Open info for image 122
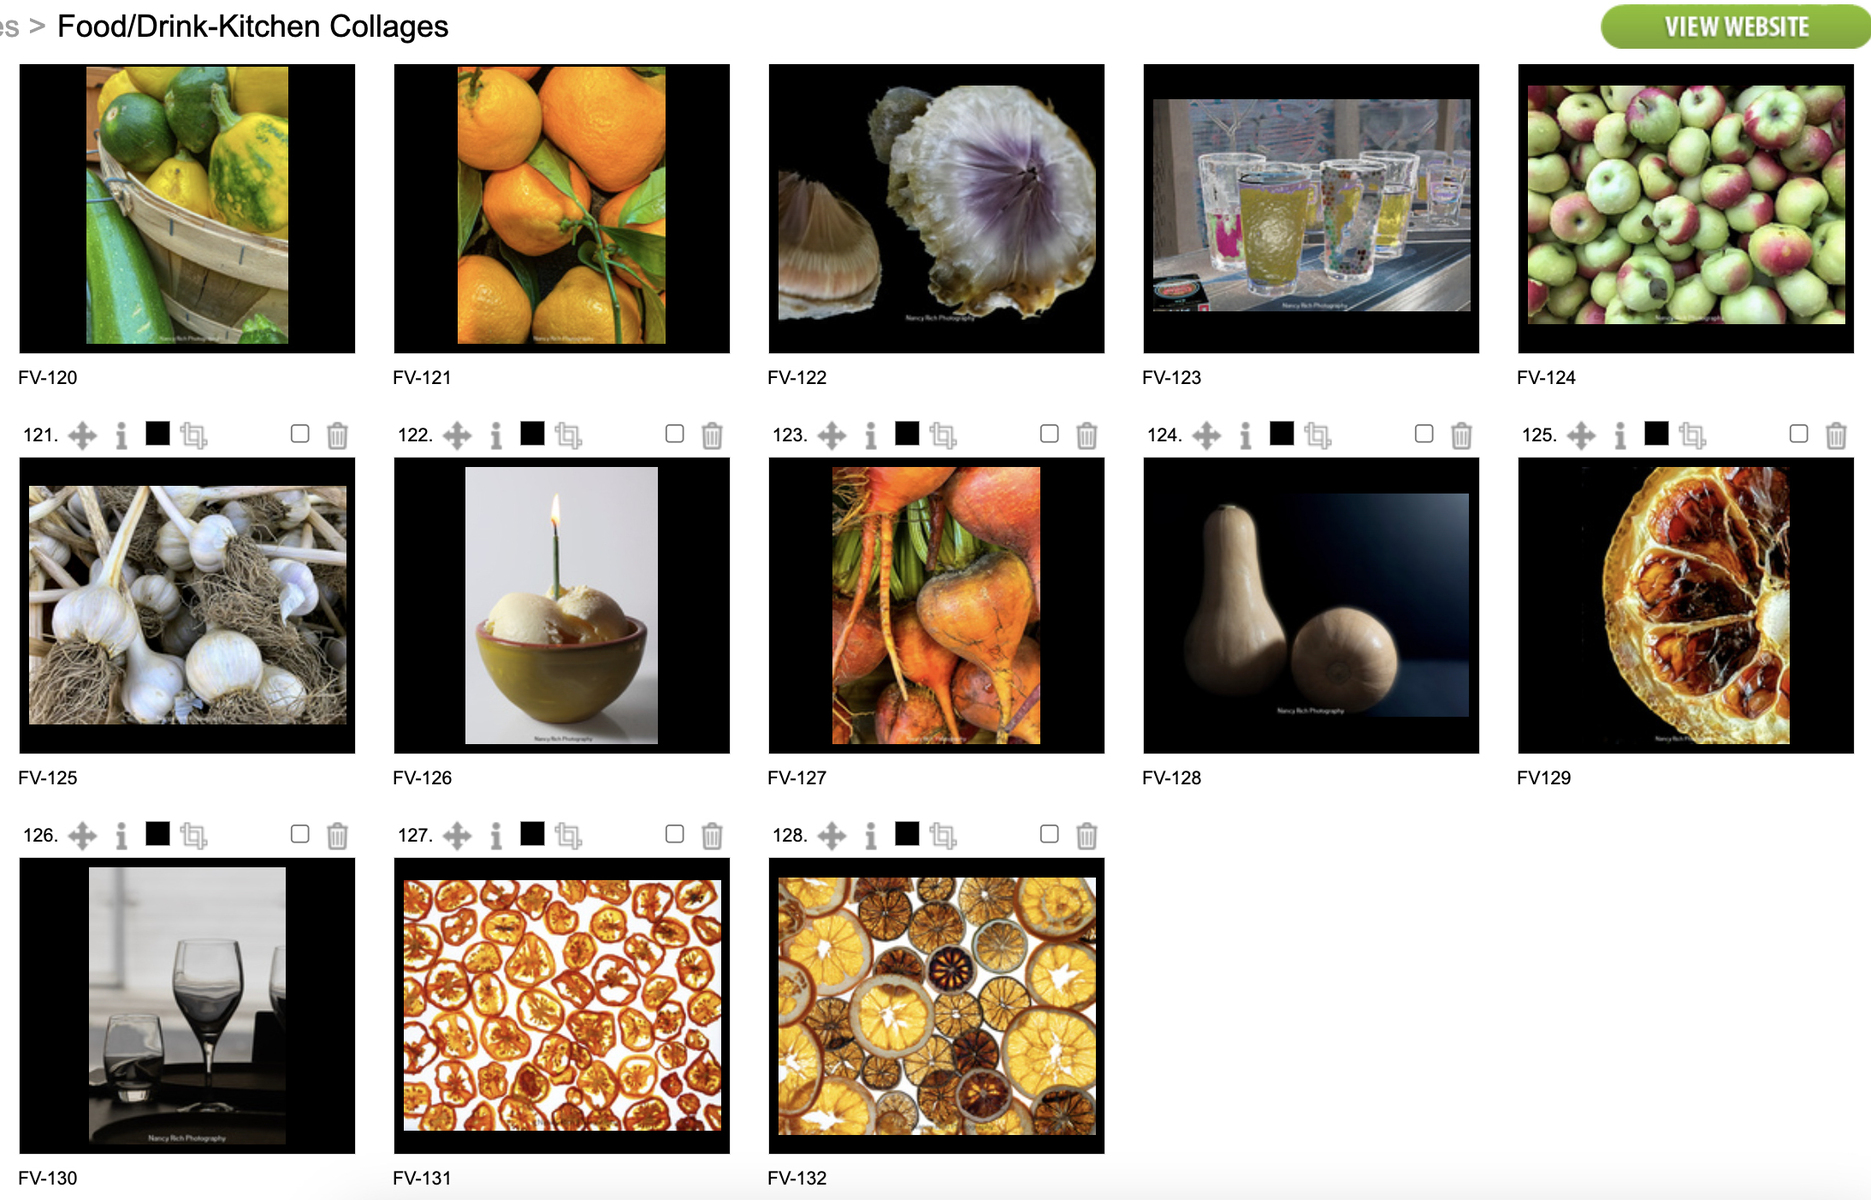The image size is (1871, 1200). [496, 435]
